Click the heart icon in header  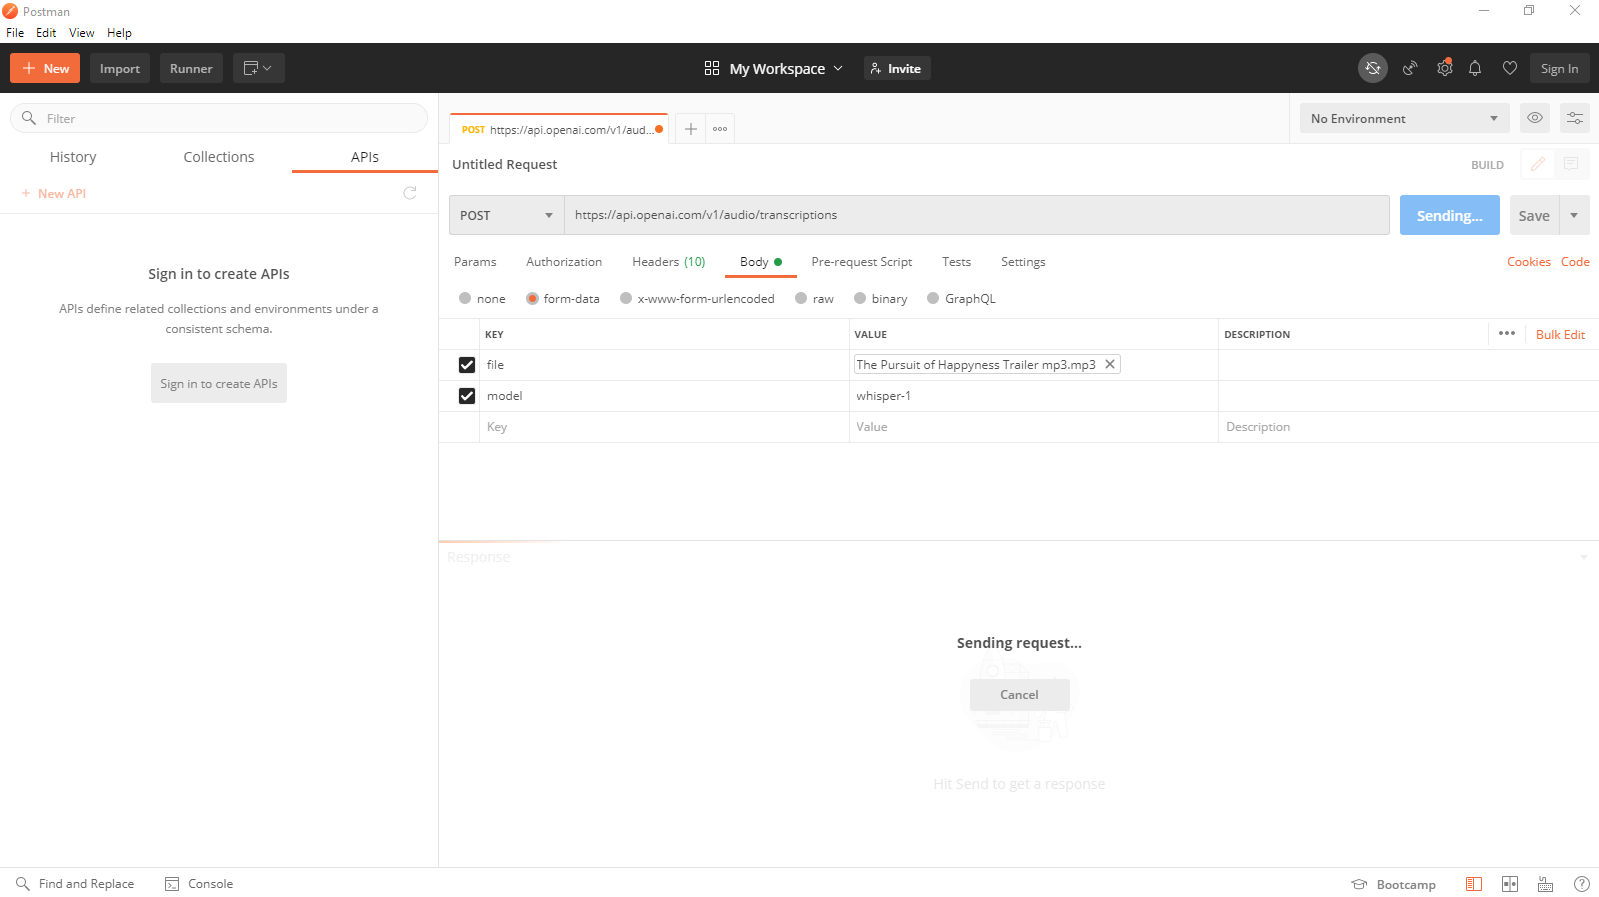pos(1510,68)
